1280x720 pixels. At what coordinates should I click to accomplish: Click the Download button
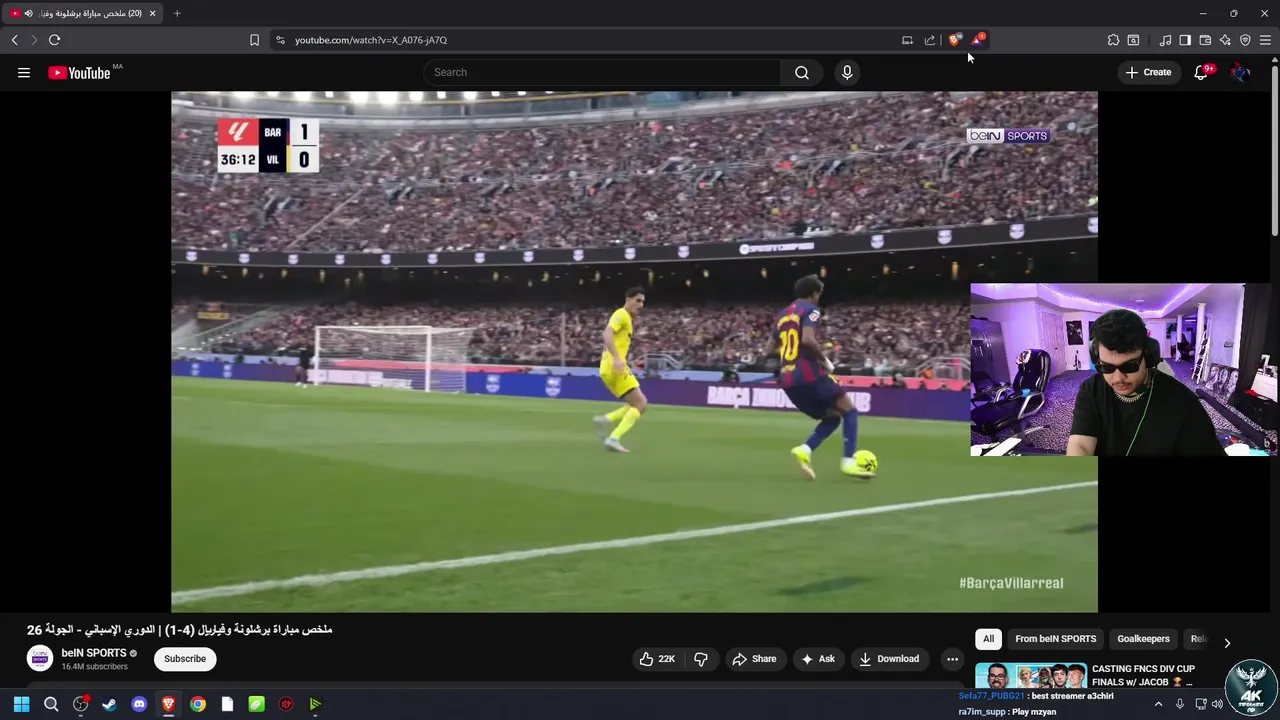point(889,659)
